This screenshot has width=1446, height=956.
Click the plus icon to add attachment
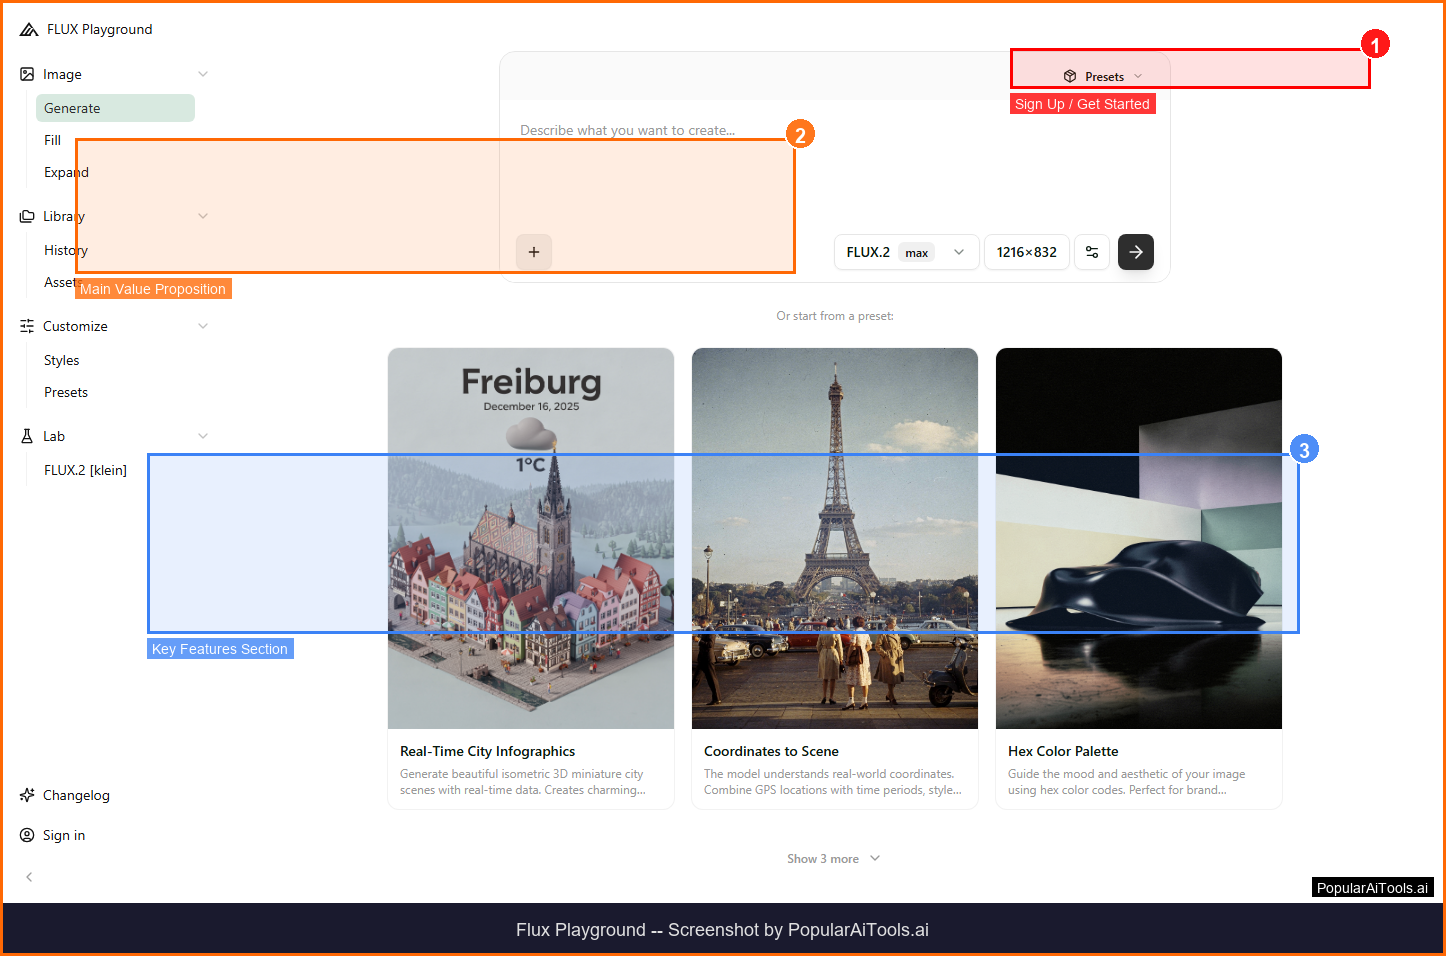click(534, 252)
